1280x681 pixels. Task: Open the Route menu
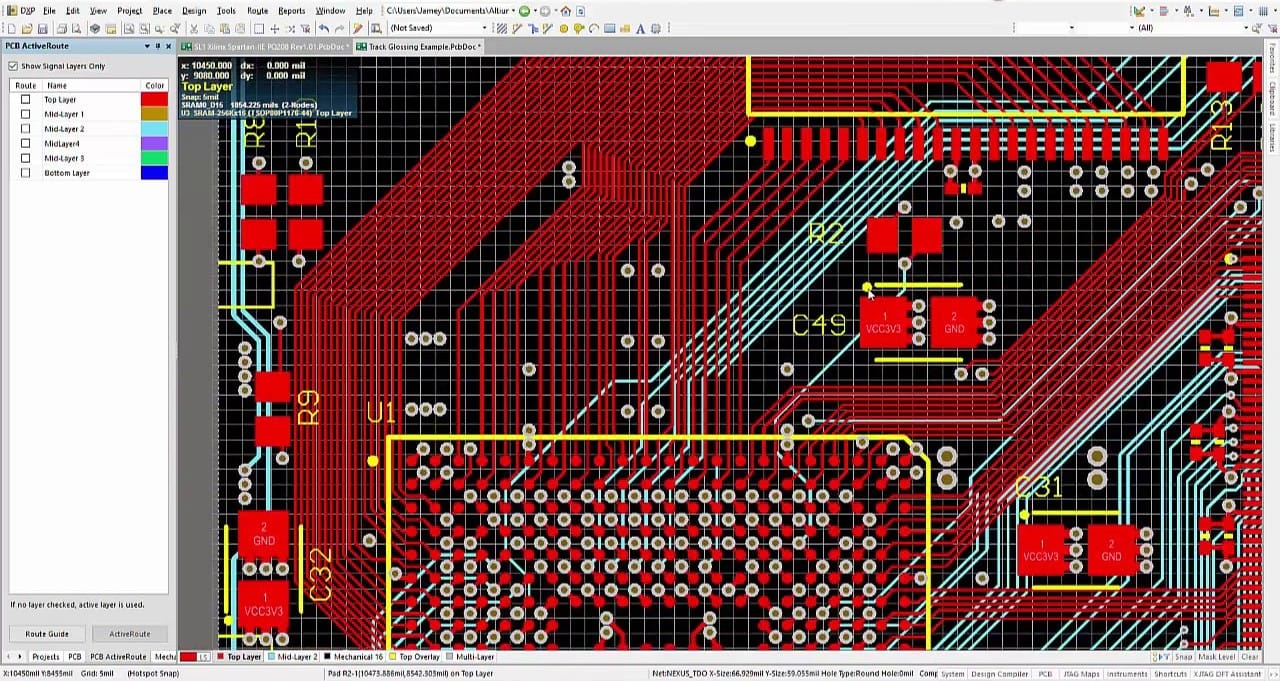tap(258, 11)
